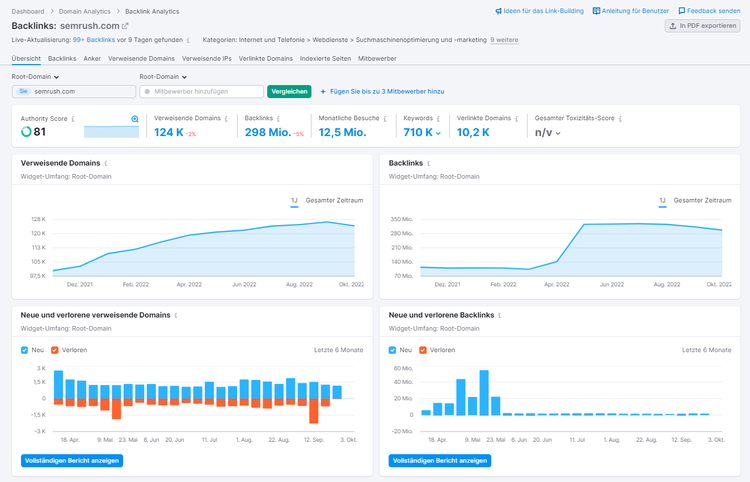750x482 pixels.
Task: Click the 298 Mio. backlinks value
Action: [x=268, y=132]
